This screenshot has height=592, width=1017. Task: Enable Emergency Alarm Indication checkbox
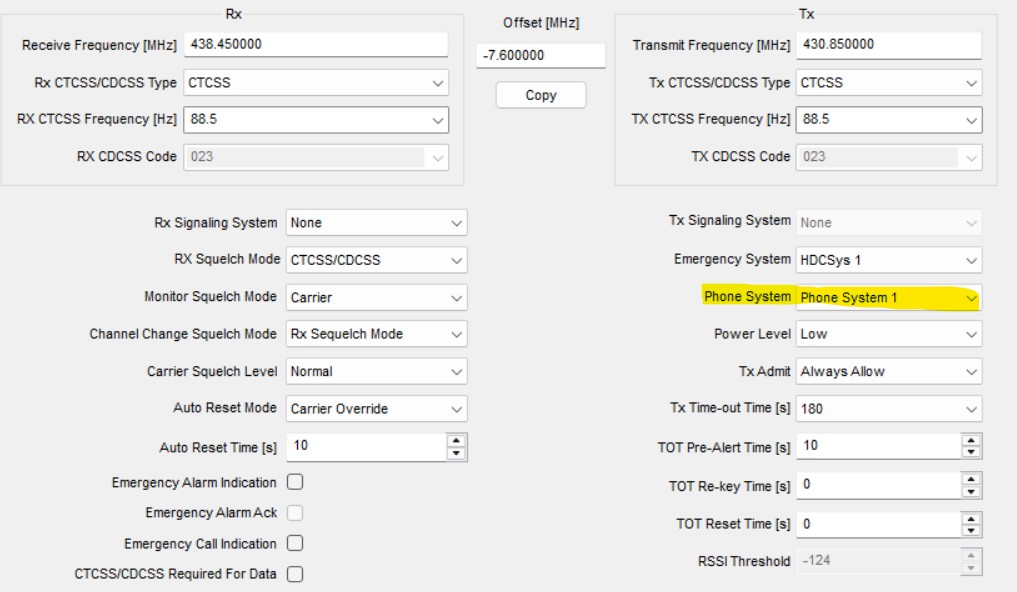coord(295,482)
